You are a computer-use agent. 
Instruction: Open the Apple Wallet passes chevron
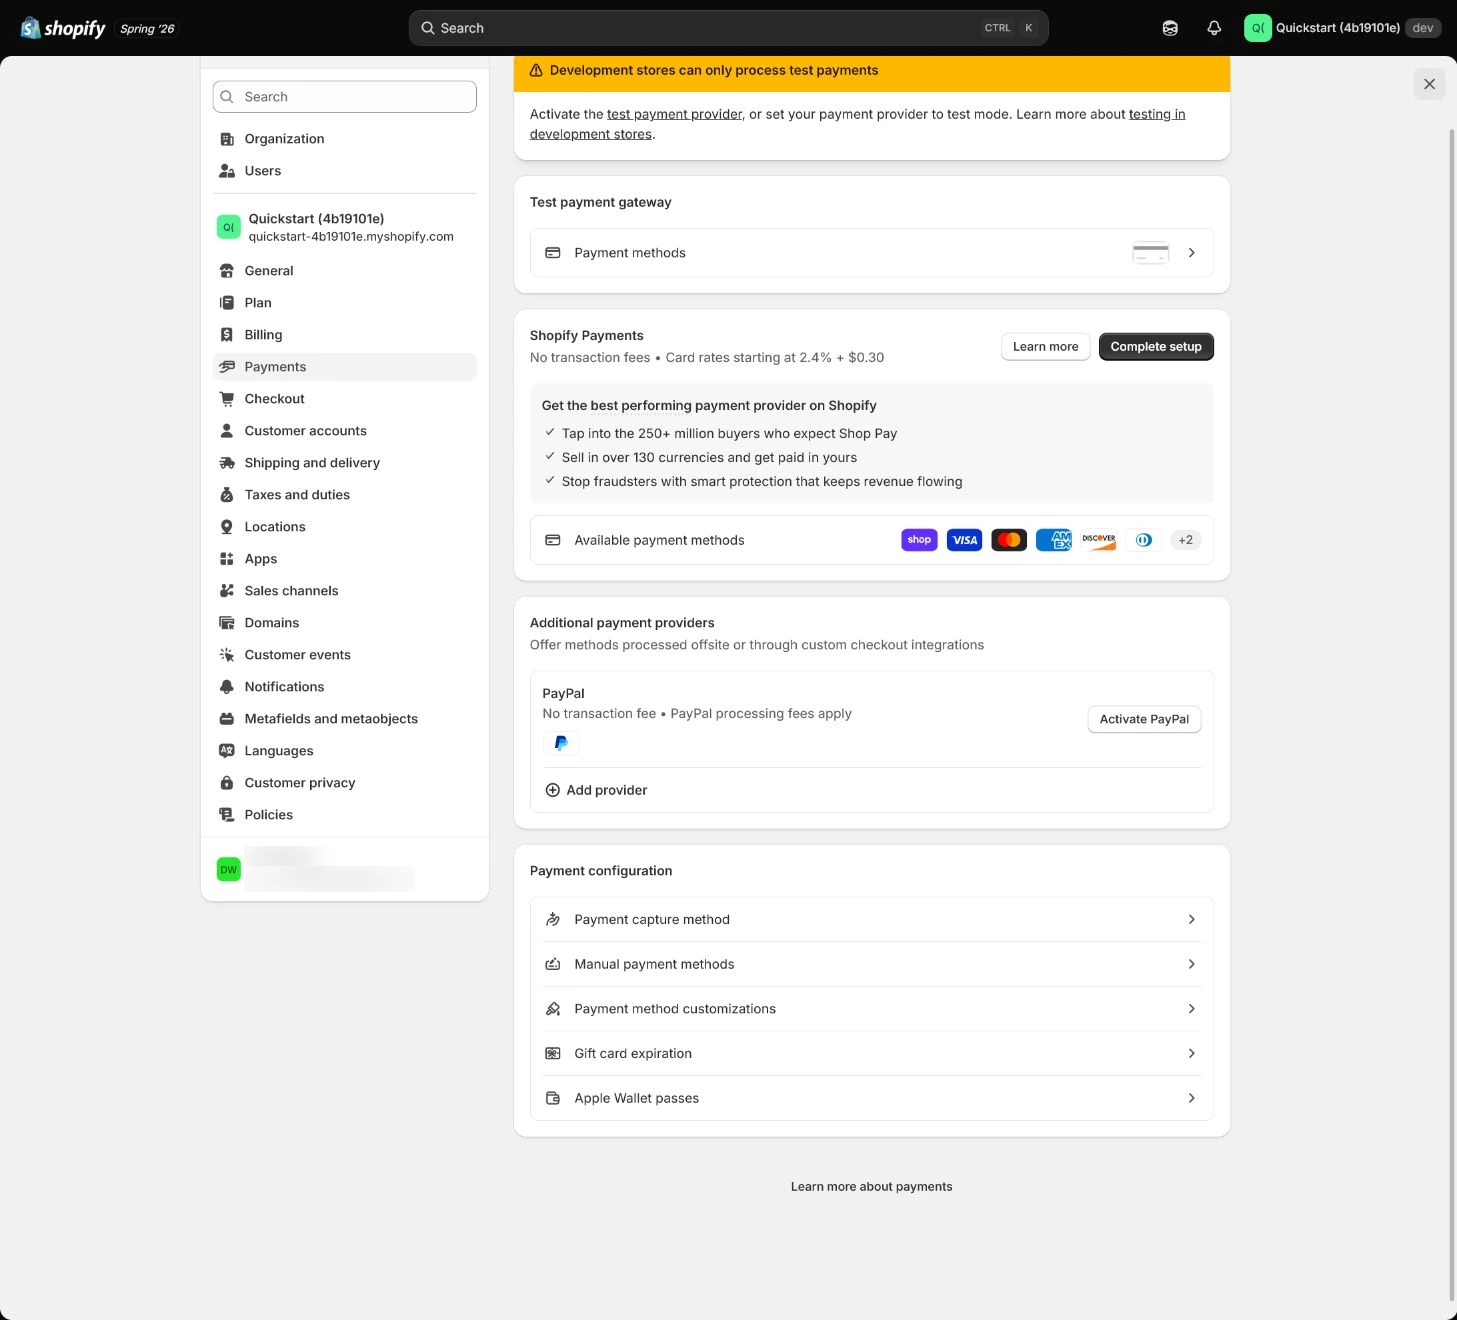tap(1192, 1098)
